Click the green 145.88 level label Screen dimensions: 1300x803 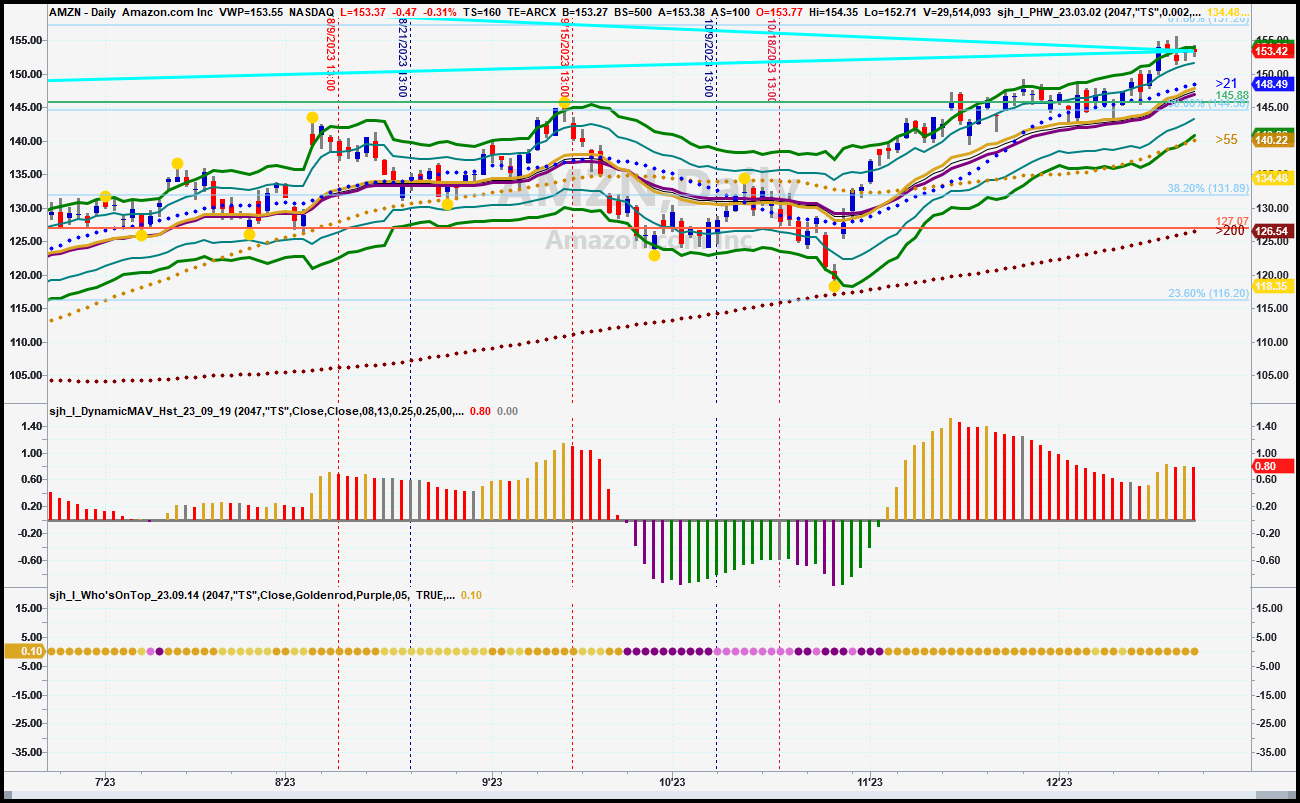pyautogui.click(x=1231, y=95)
